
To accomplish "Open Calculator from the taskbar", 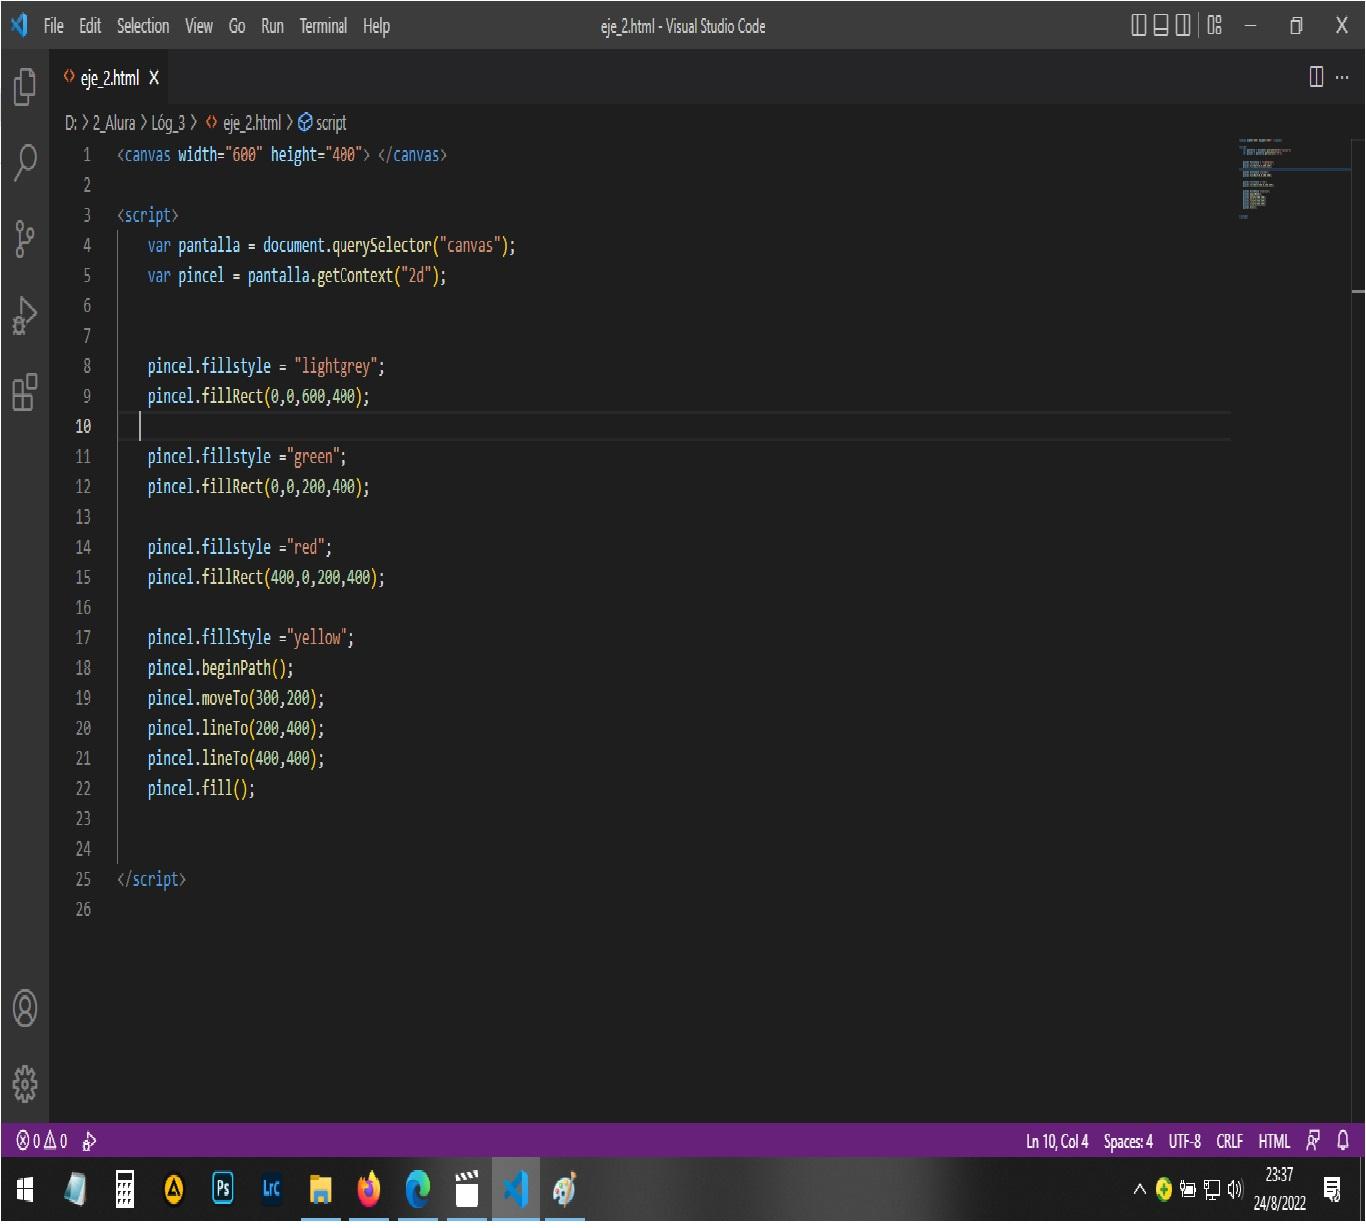I will (x=125, y=1189).
